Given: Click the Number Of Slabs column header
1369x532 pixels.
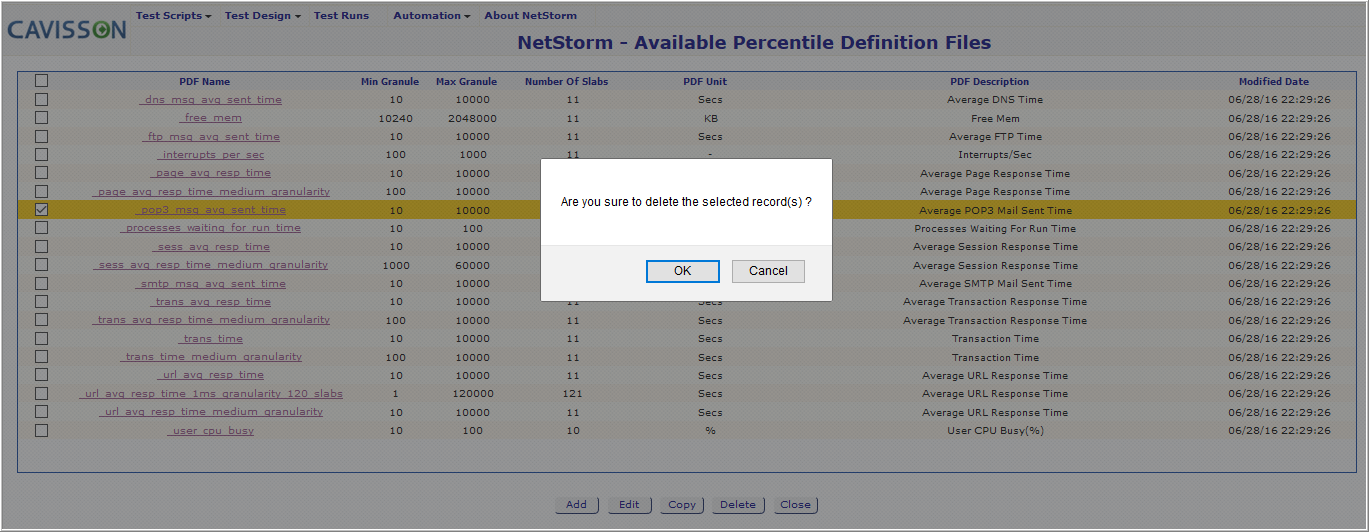Looking at the screenshot, I should pyautogui.click(x=566, y=82).
